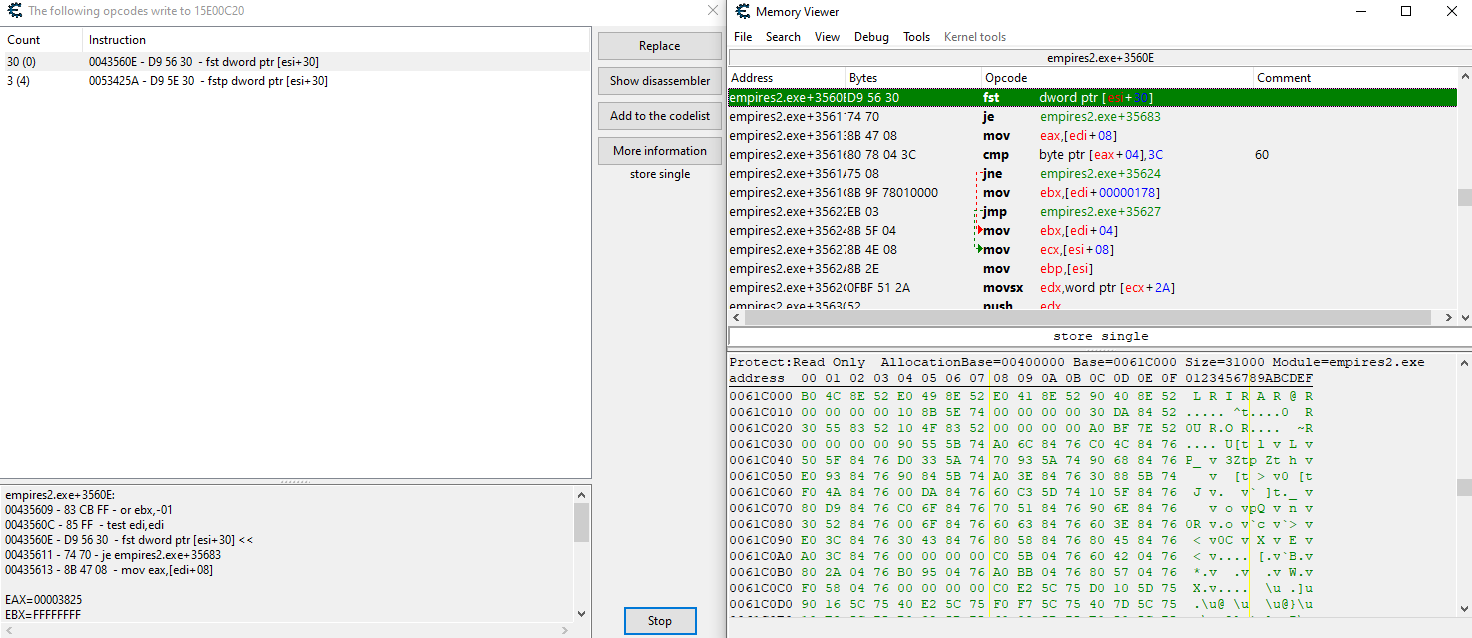The image size is (1472, 638).
Task: Click hex row at address 0061C0D0
Action: coord(1021,604)
